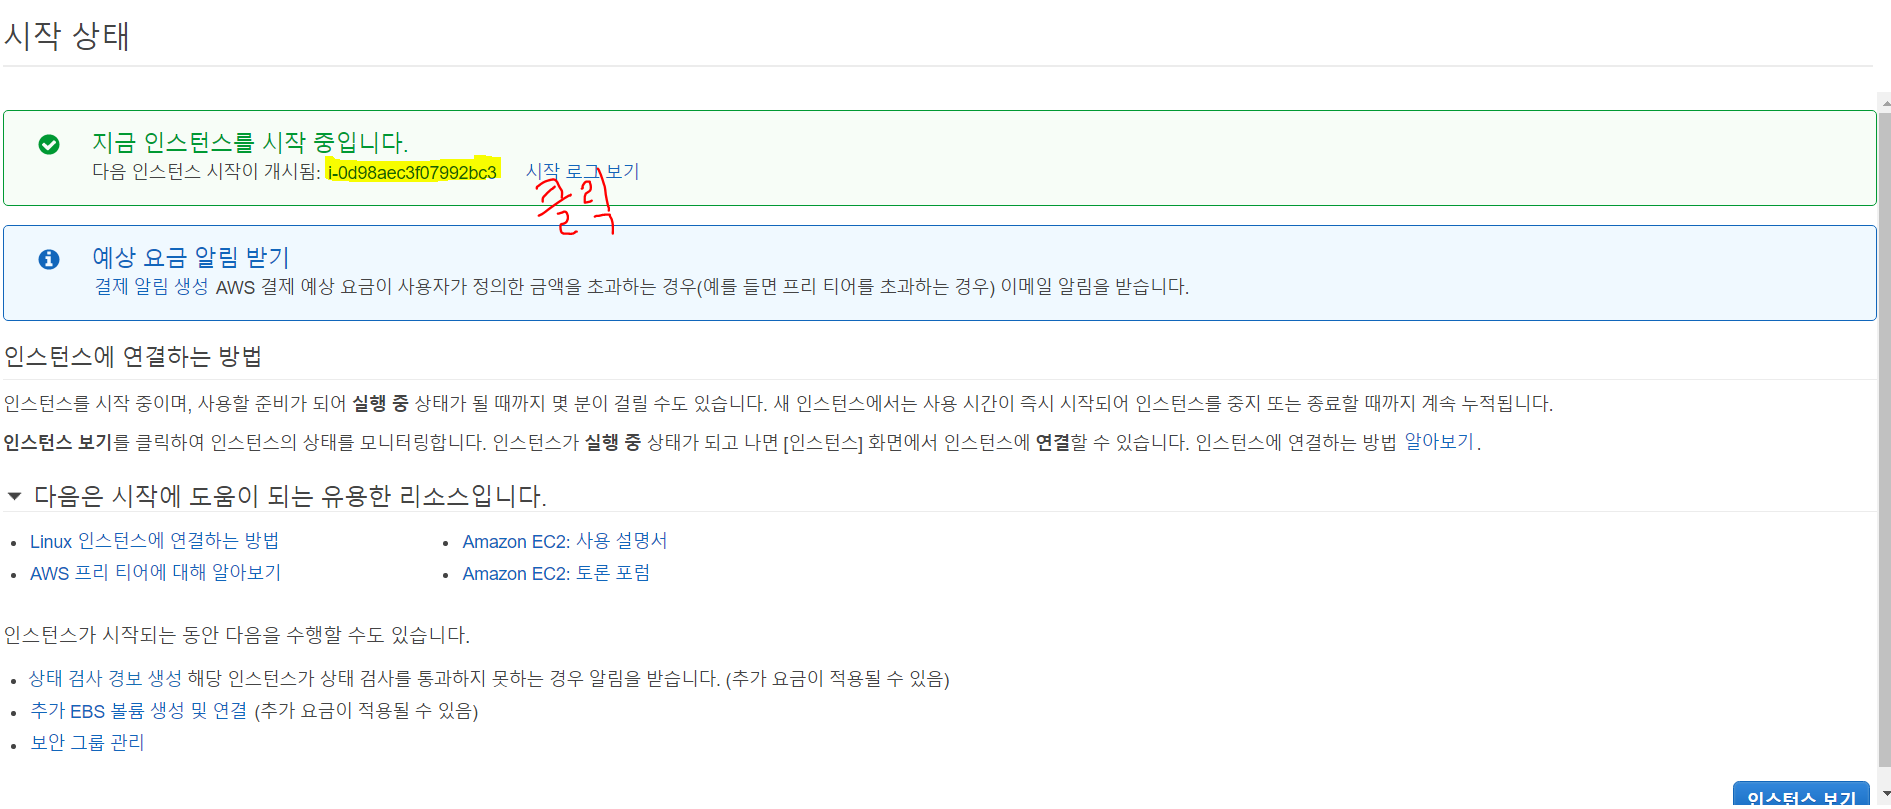Click the 지금 인스턴스를 시작 중입니다 message
The width and height of the screenshot is (1891, 809).
tap(250, 142)
